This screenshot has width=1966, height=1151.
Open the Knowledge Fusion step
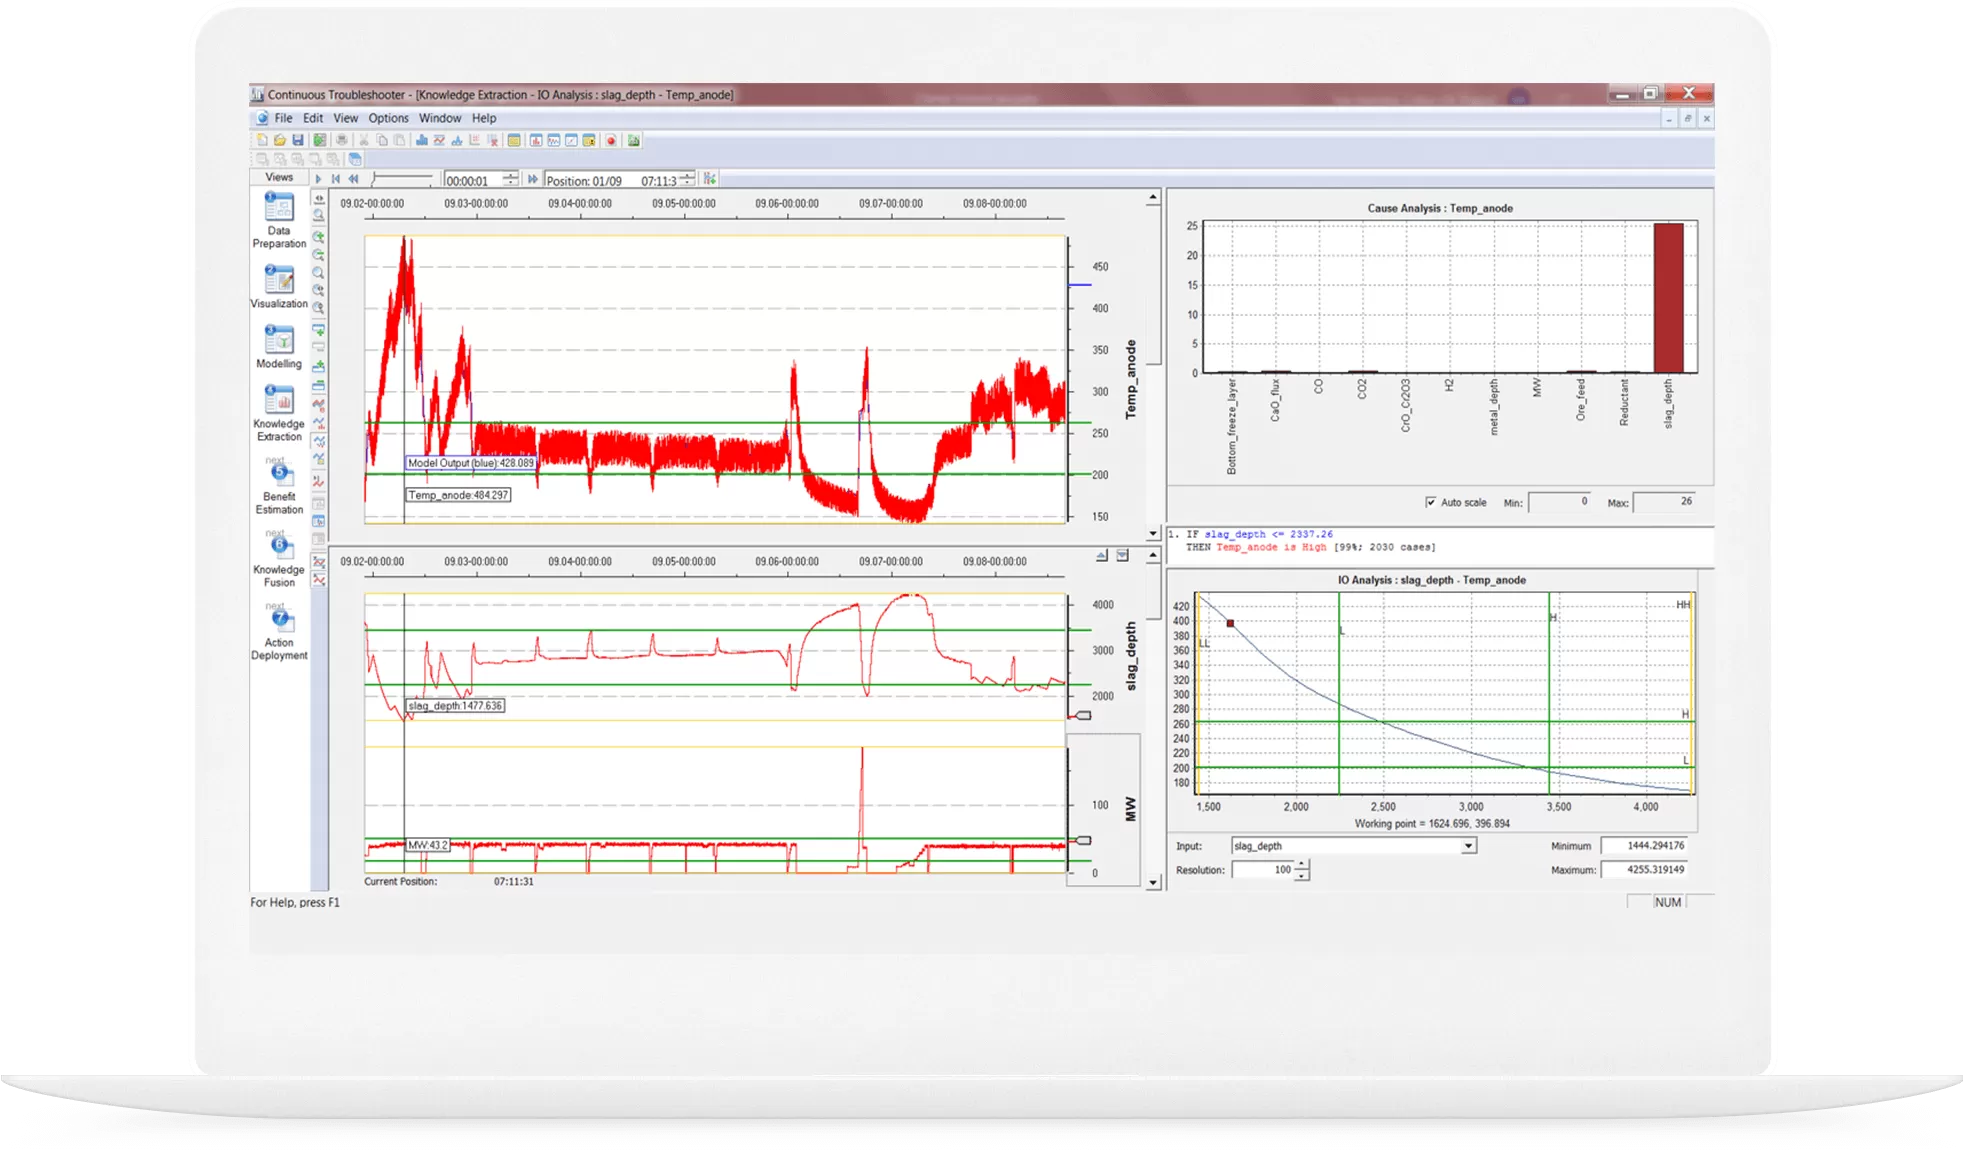point(279,560)
